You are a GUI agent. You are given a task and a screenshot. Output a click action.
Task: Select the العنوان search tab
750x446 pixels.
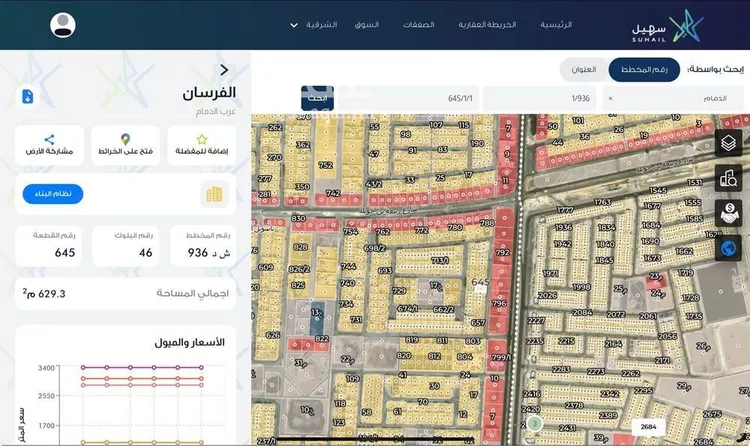click(x=584, y=69)
